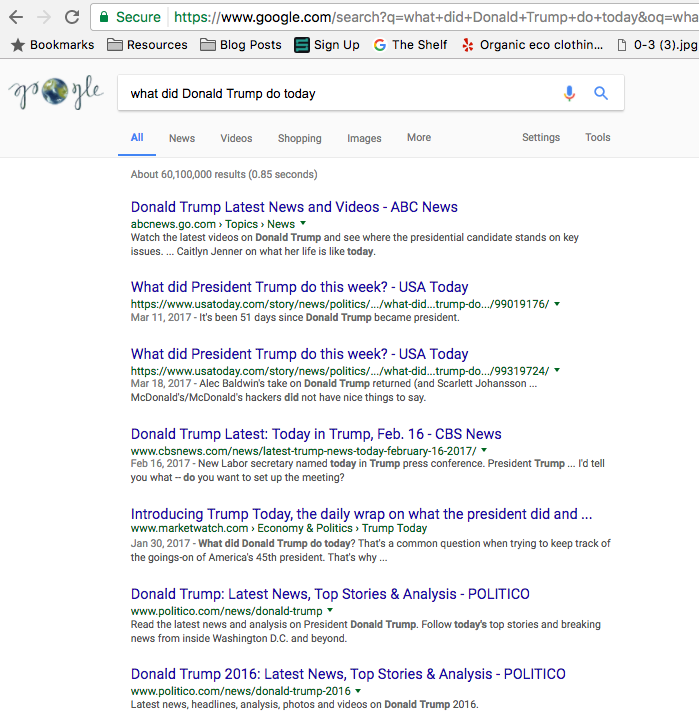Screen dimensions: 699x725
Task: Select the All results tab
Action: 137,138
